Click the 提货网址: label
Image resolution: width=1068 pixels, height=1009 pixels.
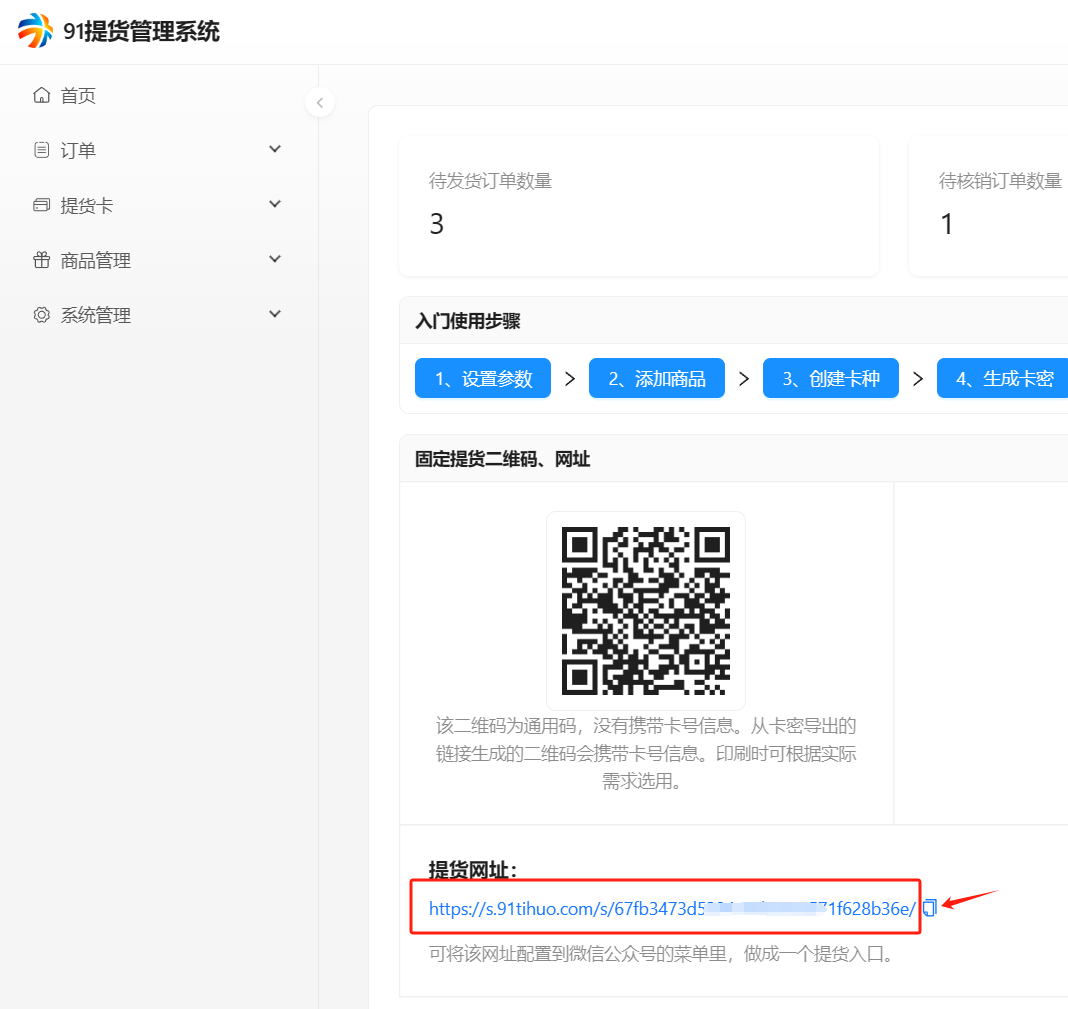473,869
